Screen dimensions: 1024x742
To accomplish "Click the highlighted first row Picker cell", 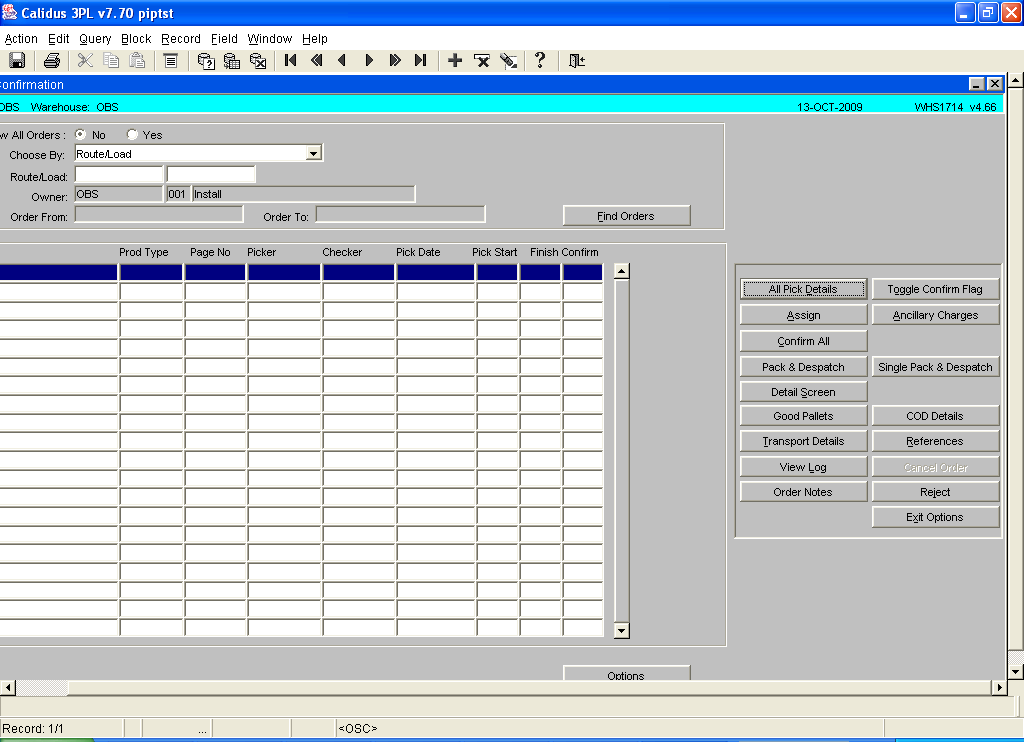I will [284, 272].
